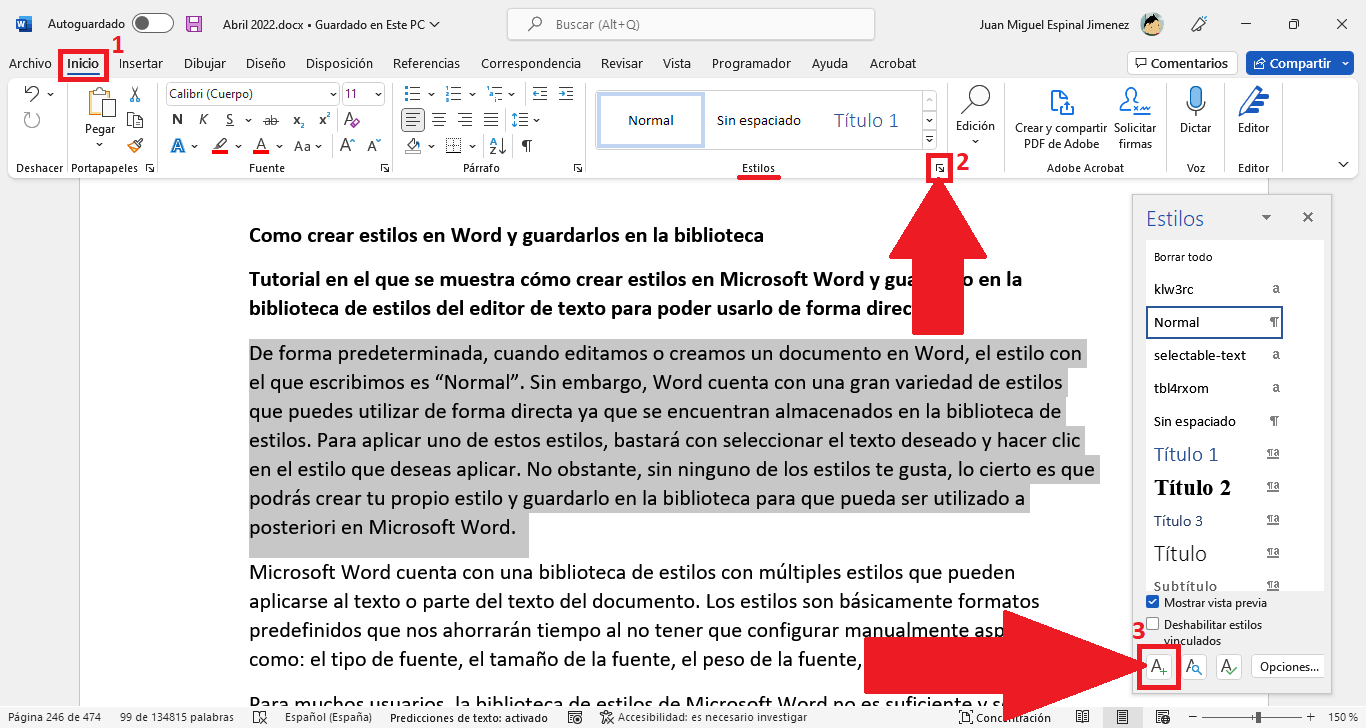Click the Copy icon in Portapapeles
This screenshot has height=728, width=1366.
click(x=135, y=119)
